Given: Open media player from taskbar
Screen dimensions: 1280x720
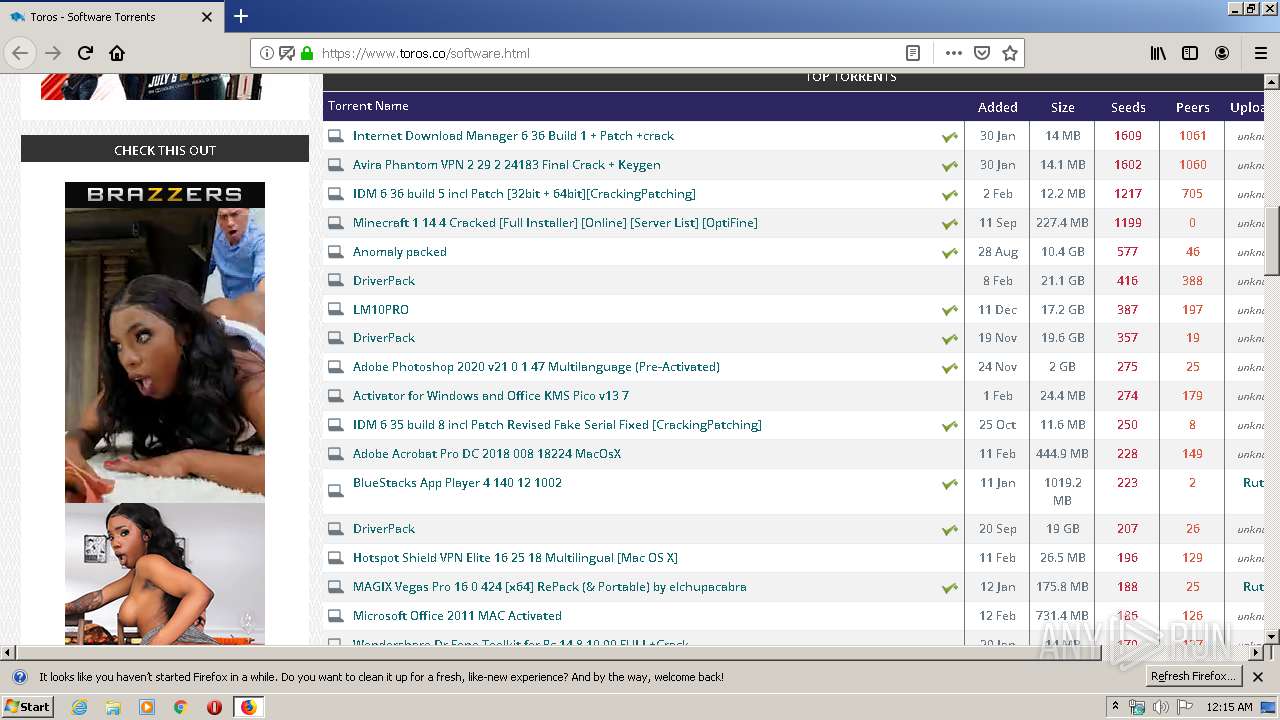Looking at the screenshot, I should pos(147,707).
